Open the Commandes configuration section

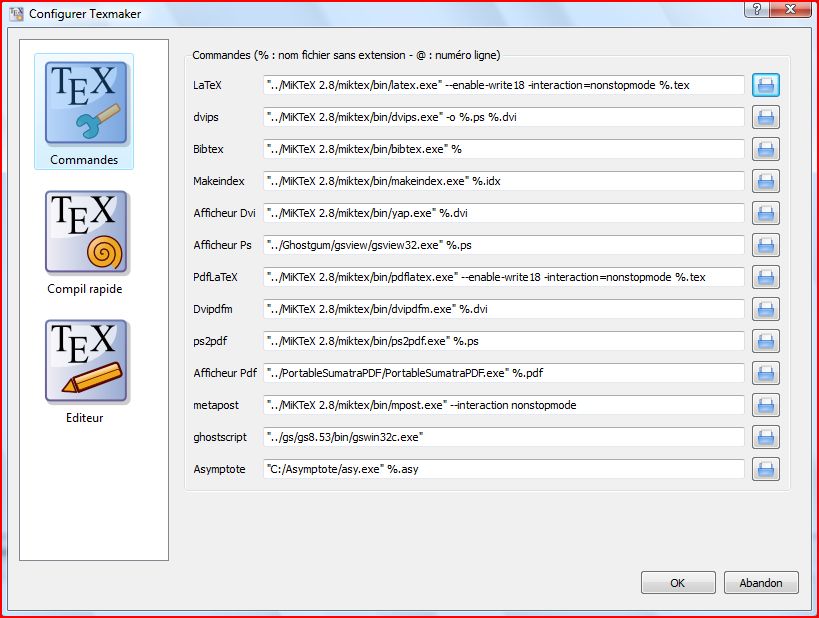[84, 111]
